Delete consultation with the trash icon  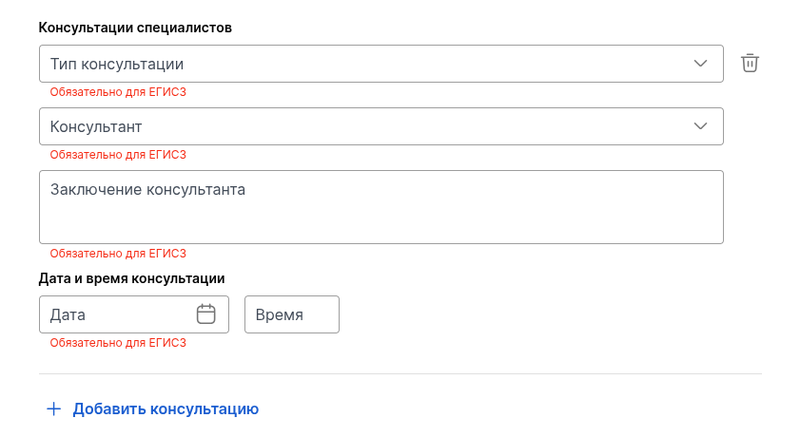pos(749,63)
